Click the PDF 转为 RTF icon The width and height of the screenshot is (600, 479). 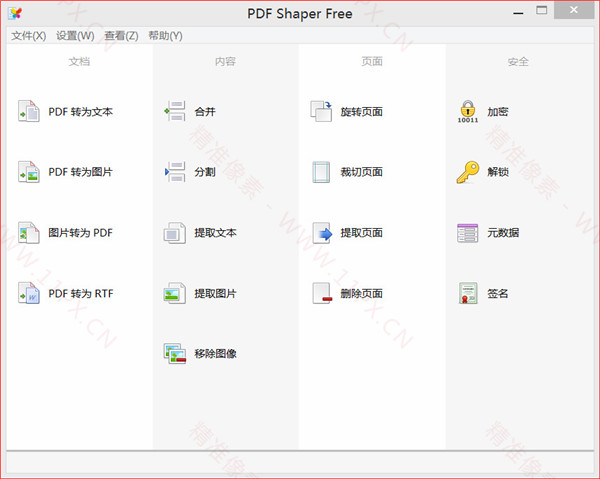click(29, 293)
